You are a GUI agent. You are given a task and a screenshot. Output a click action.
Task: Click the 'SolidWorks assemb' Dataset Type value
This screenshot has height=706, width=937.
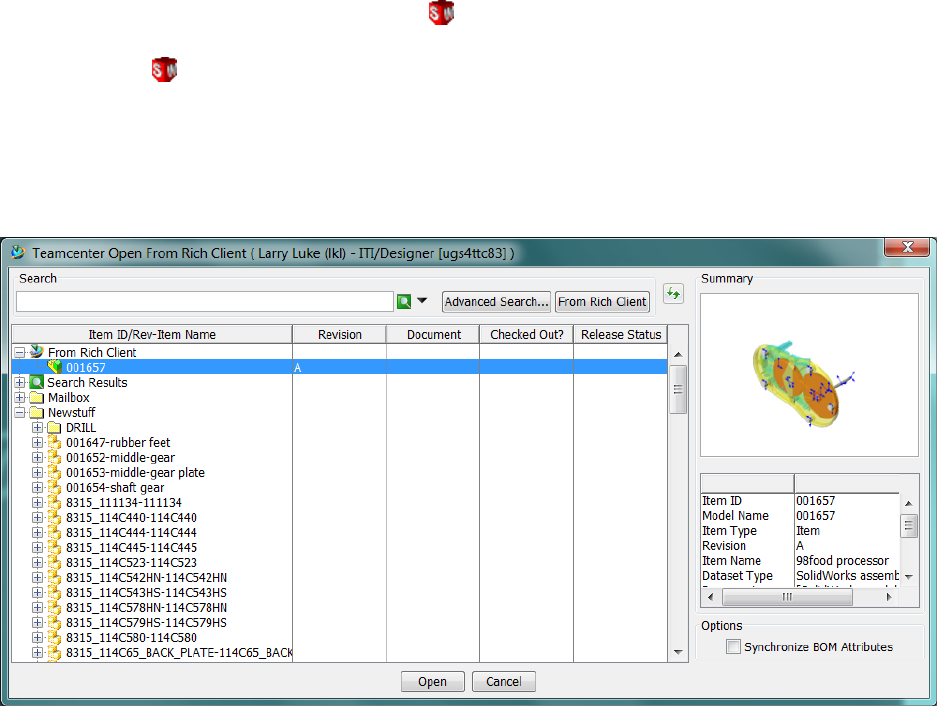(x=847, y=576)
